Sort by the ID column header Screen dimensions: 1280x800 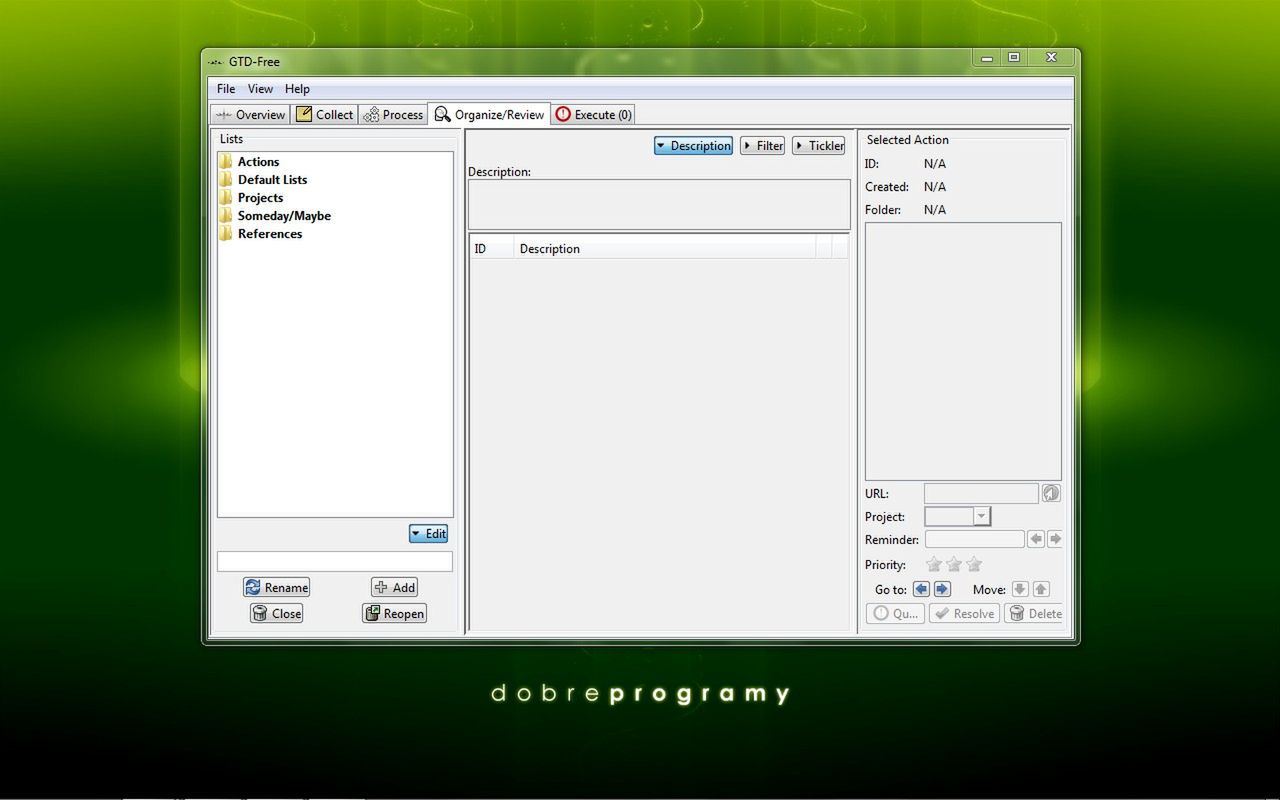(491, 249)
